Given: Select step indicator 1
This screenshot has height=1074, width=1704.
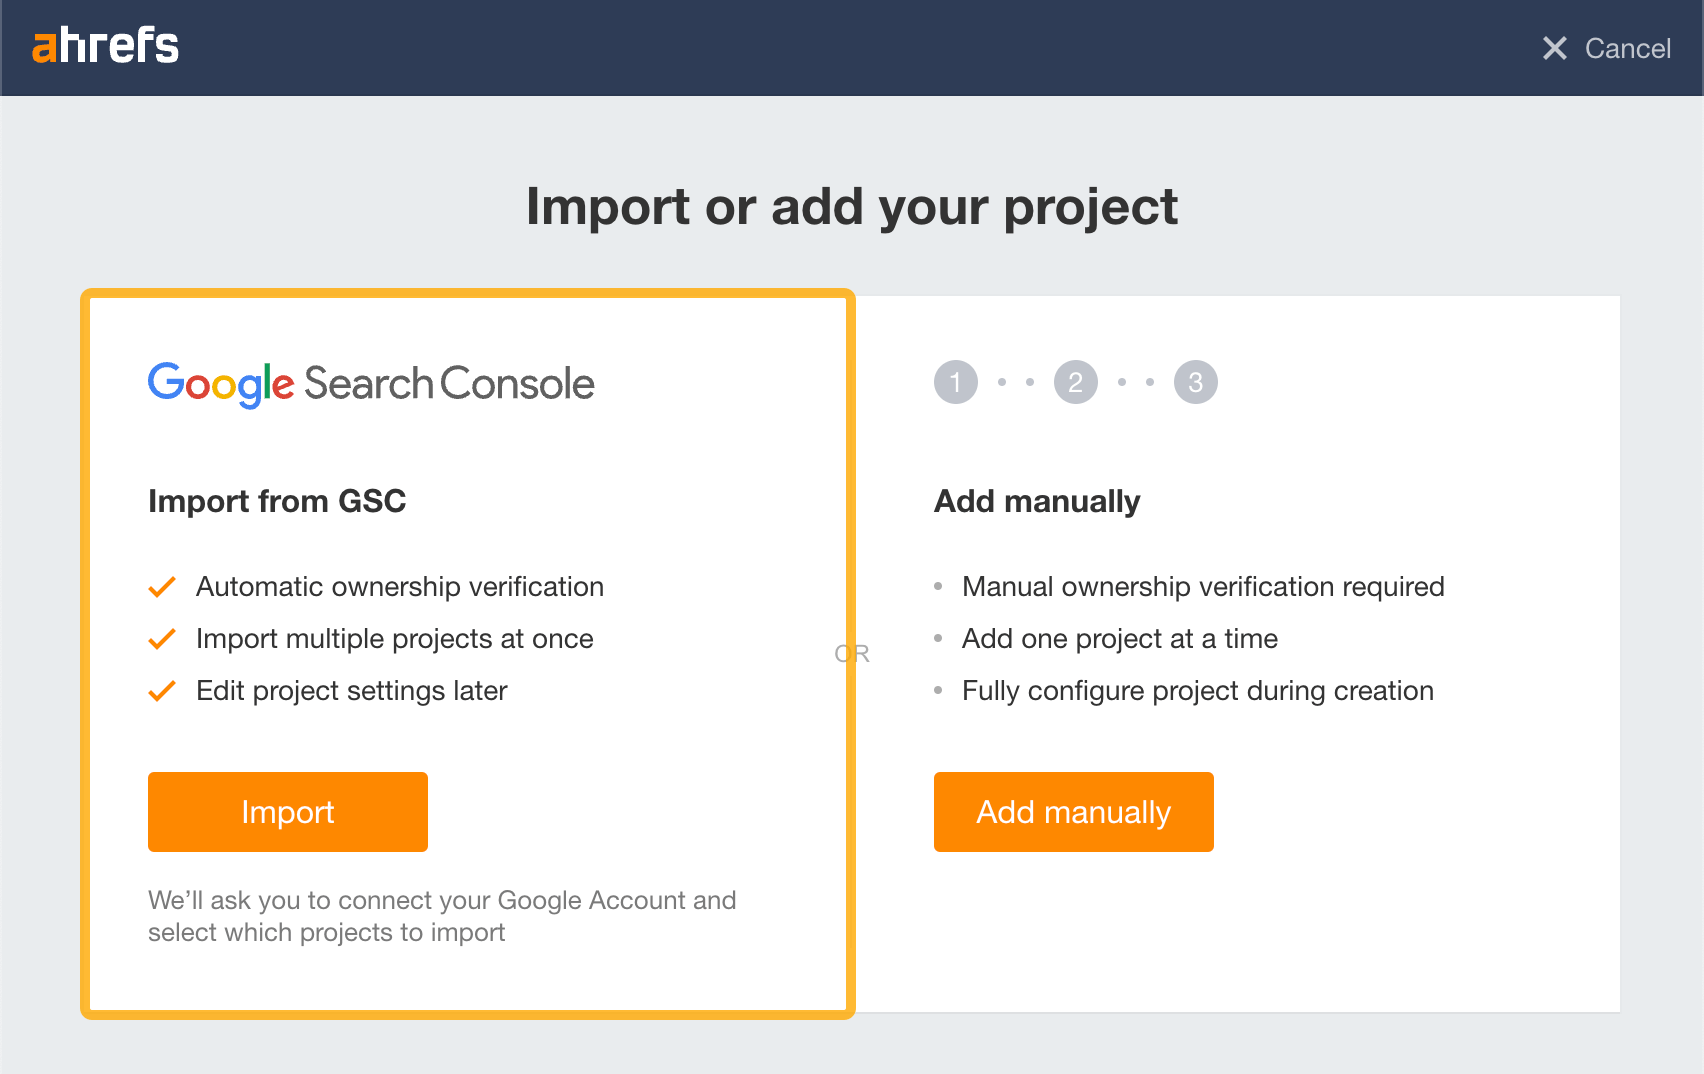Looking at the screenshot, I should [955, 381].
